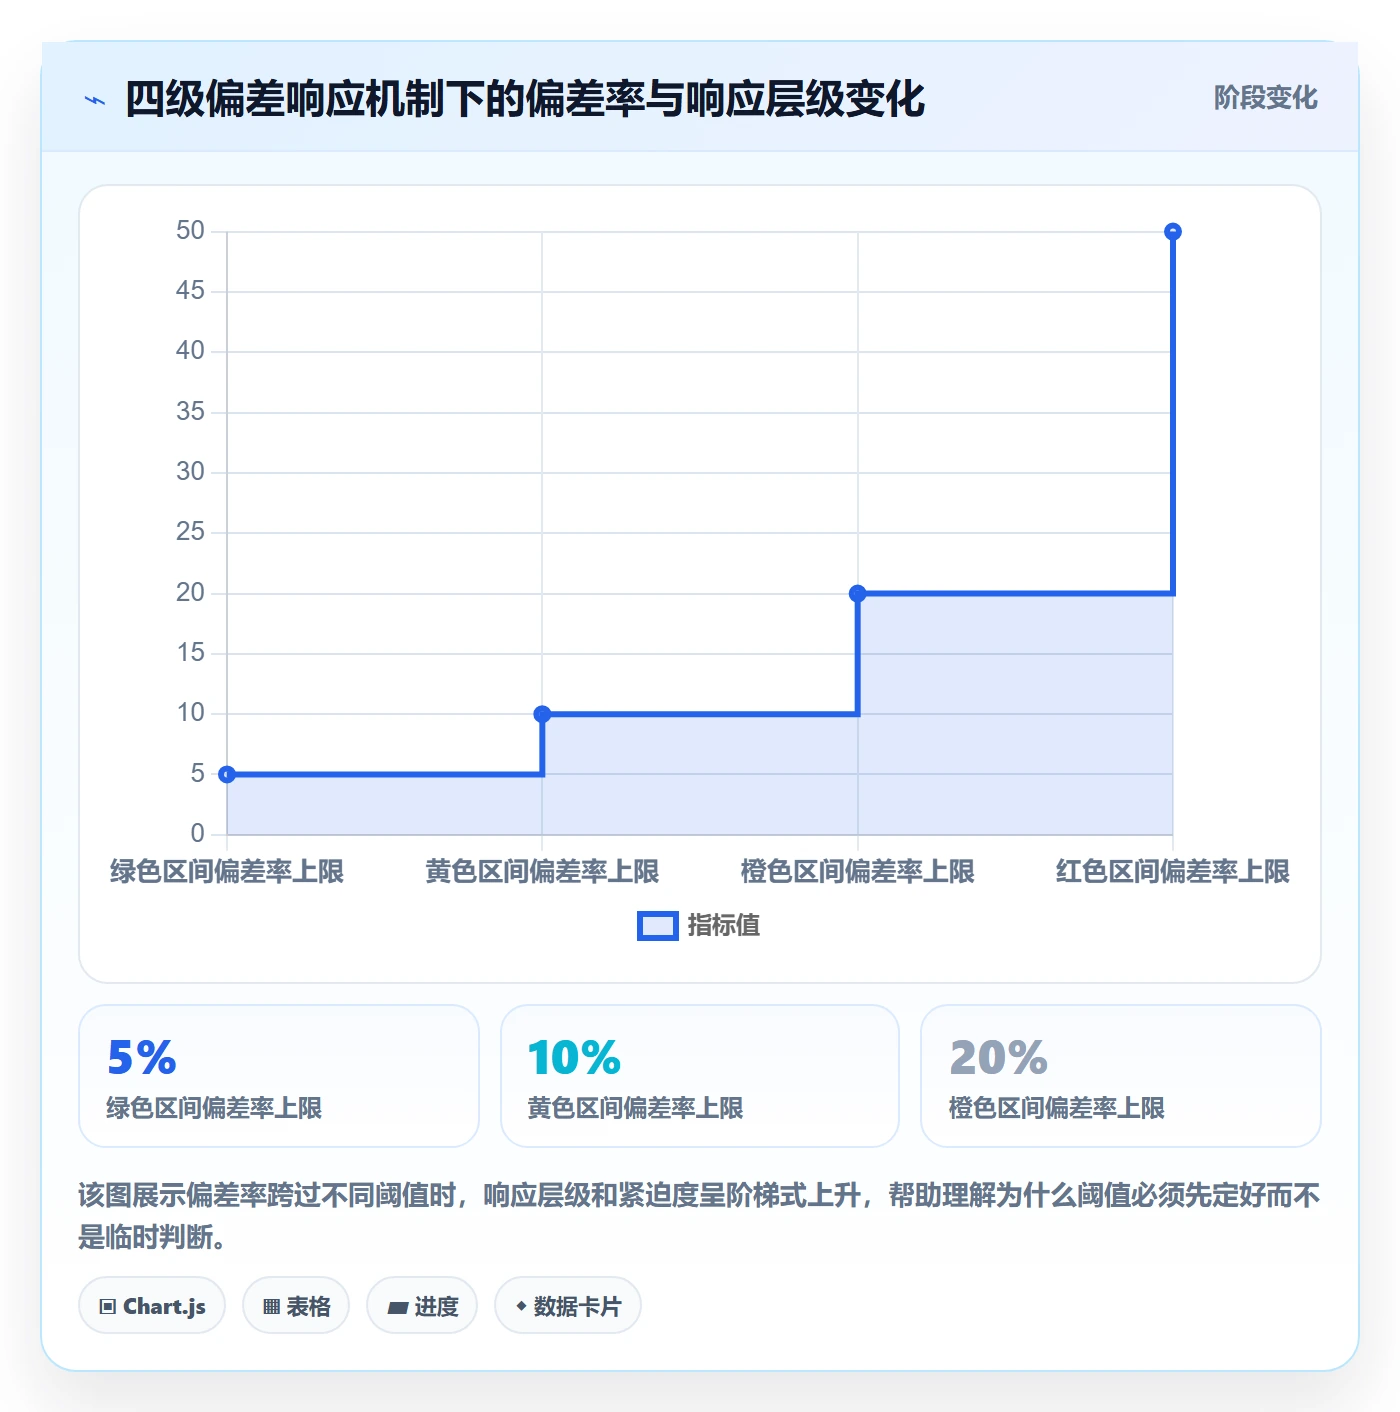Image resolution: width=1400 pixels, height=1412 pixels.
Task: Select the data point at value 5
Action: pyautogui.click(x=227, y=774)
